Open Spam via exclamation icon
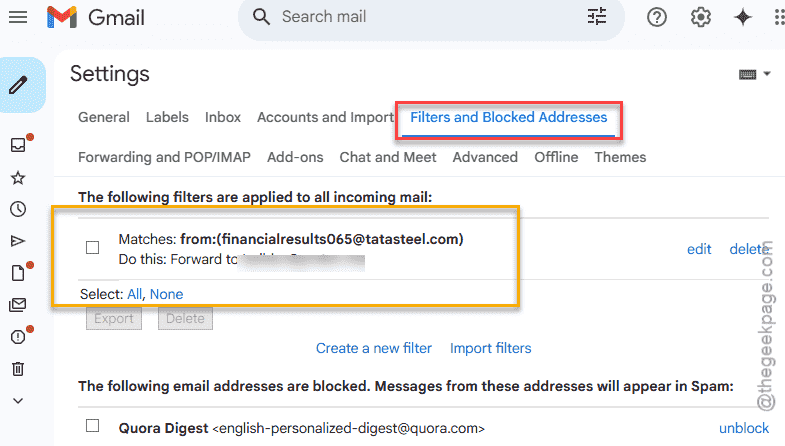 click(18, 337)
